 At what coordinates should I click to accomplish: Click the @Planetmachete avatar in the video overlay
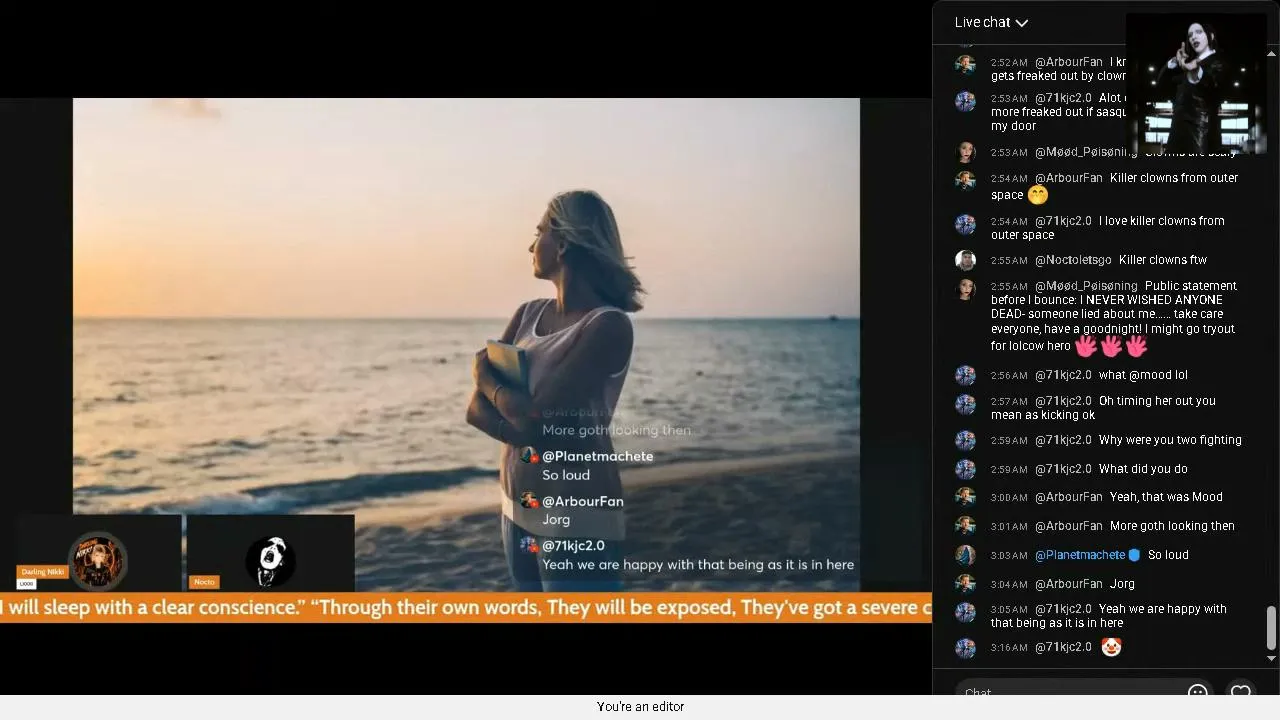[x=529, y=456]
